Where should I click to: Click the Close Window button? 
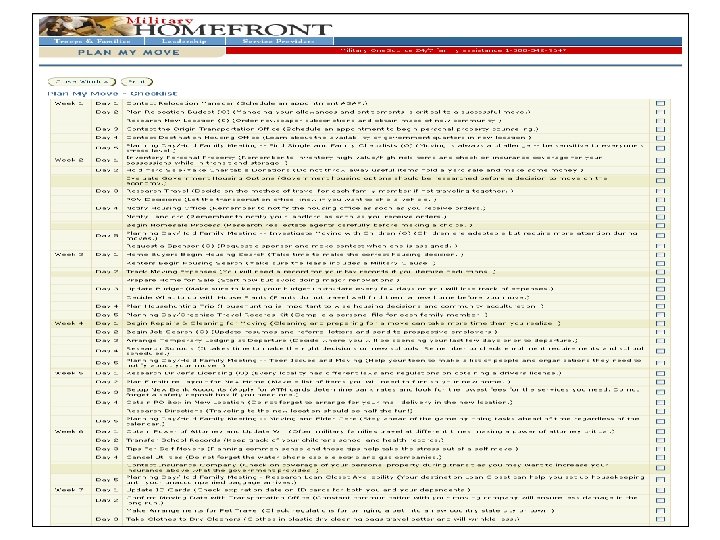(x=82, y=82)
